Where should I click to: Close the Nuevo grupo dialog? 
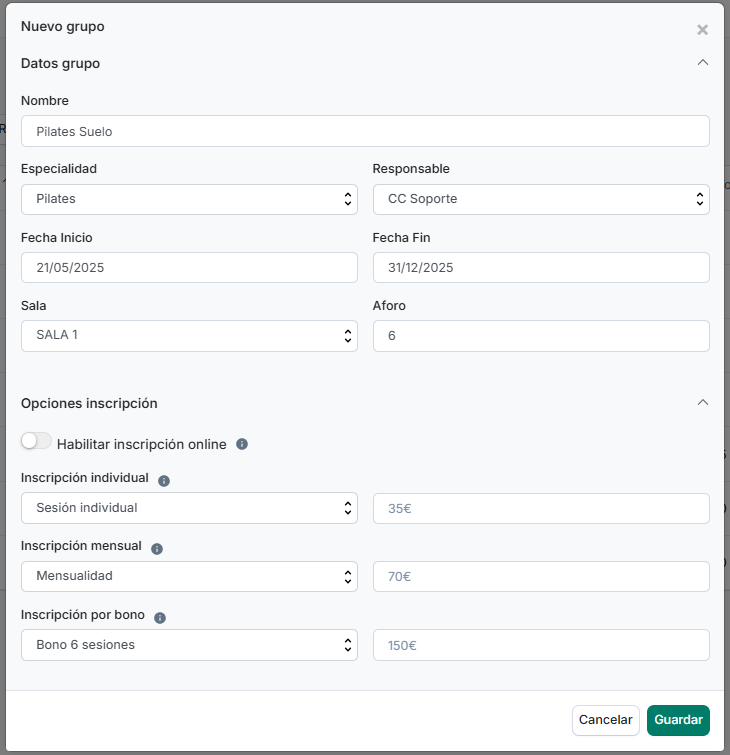pos(703,30)
